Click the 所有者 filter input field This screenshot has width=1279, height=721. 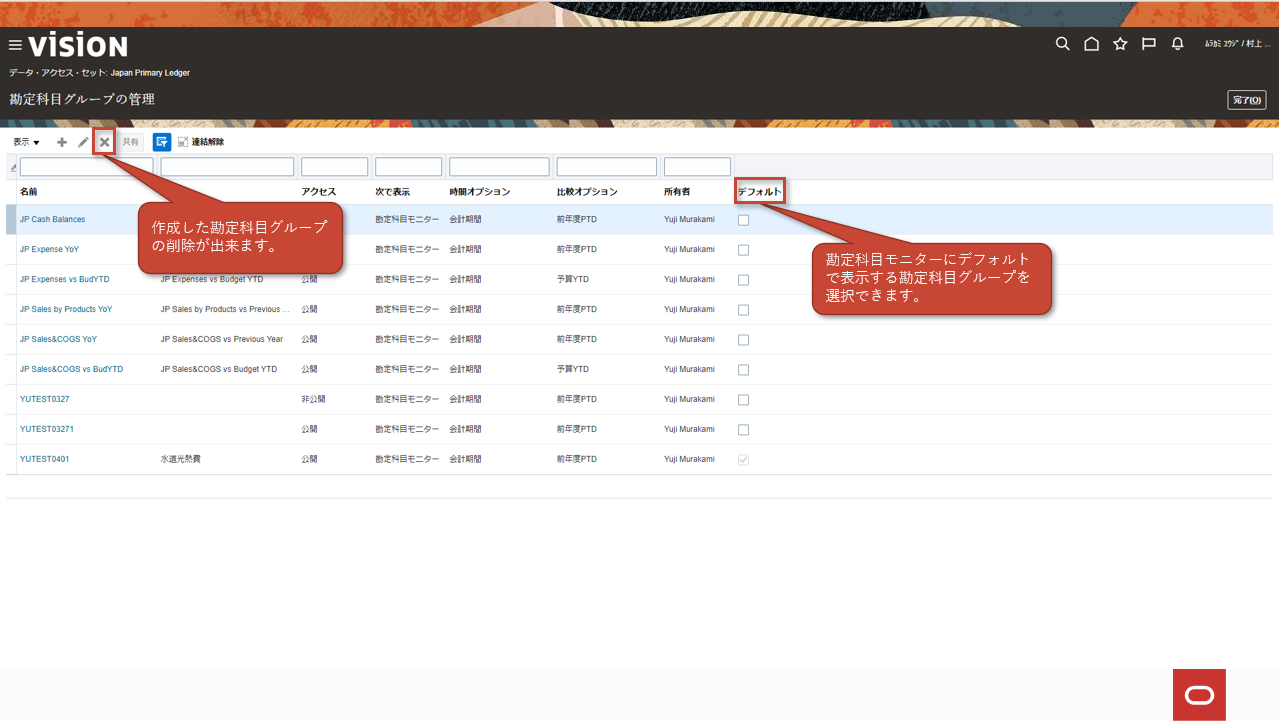click(698, 167)
